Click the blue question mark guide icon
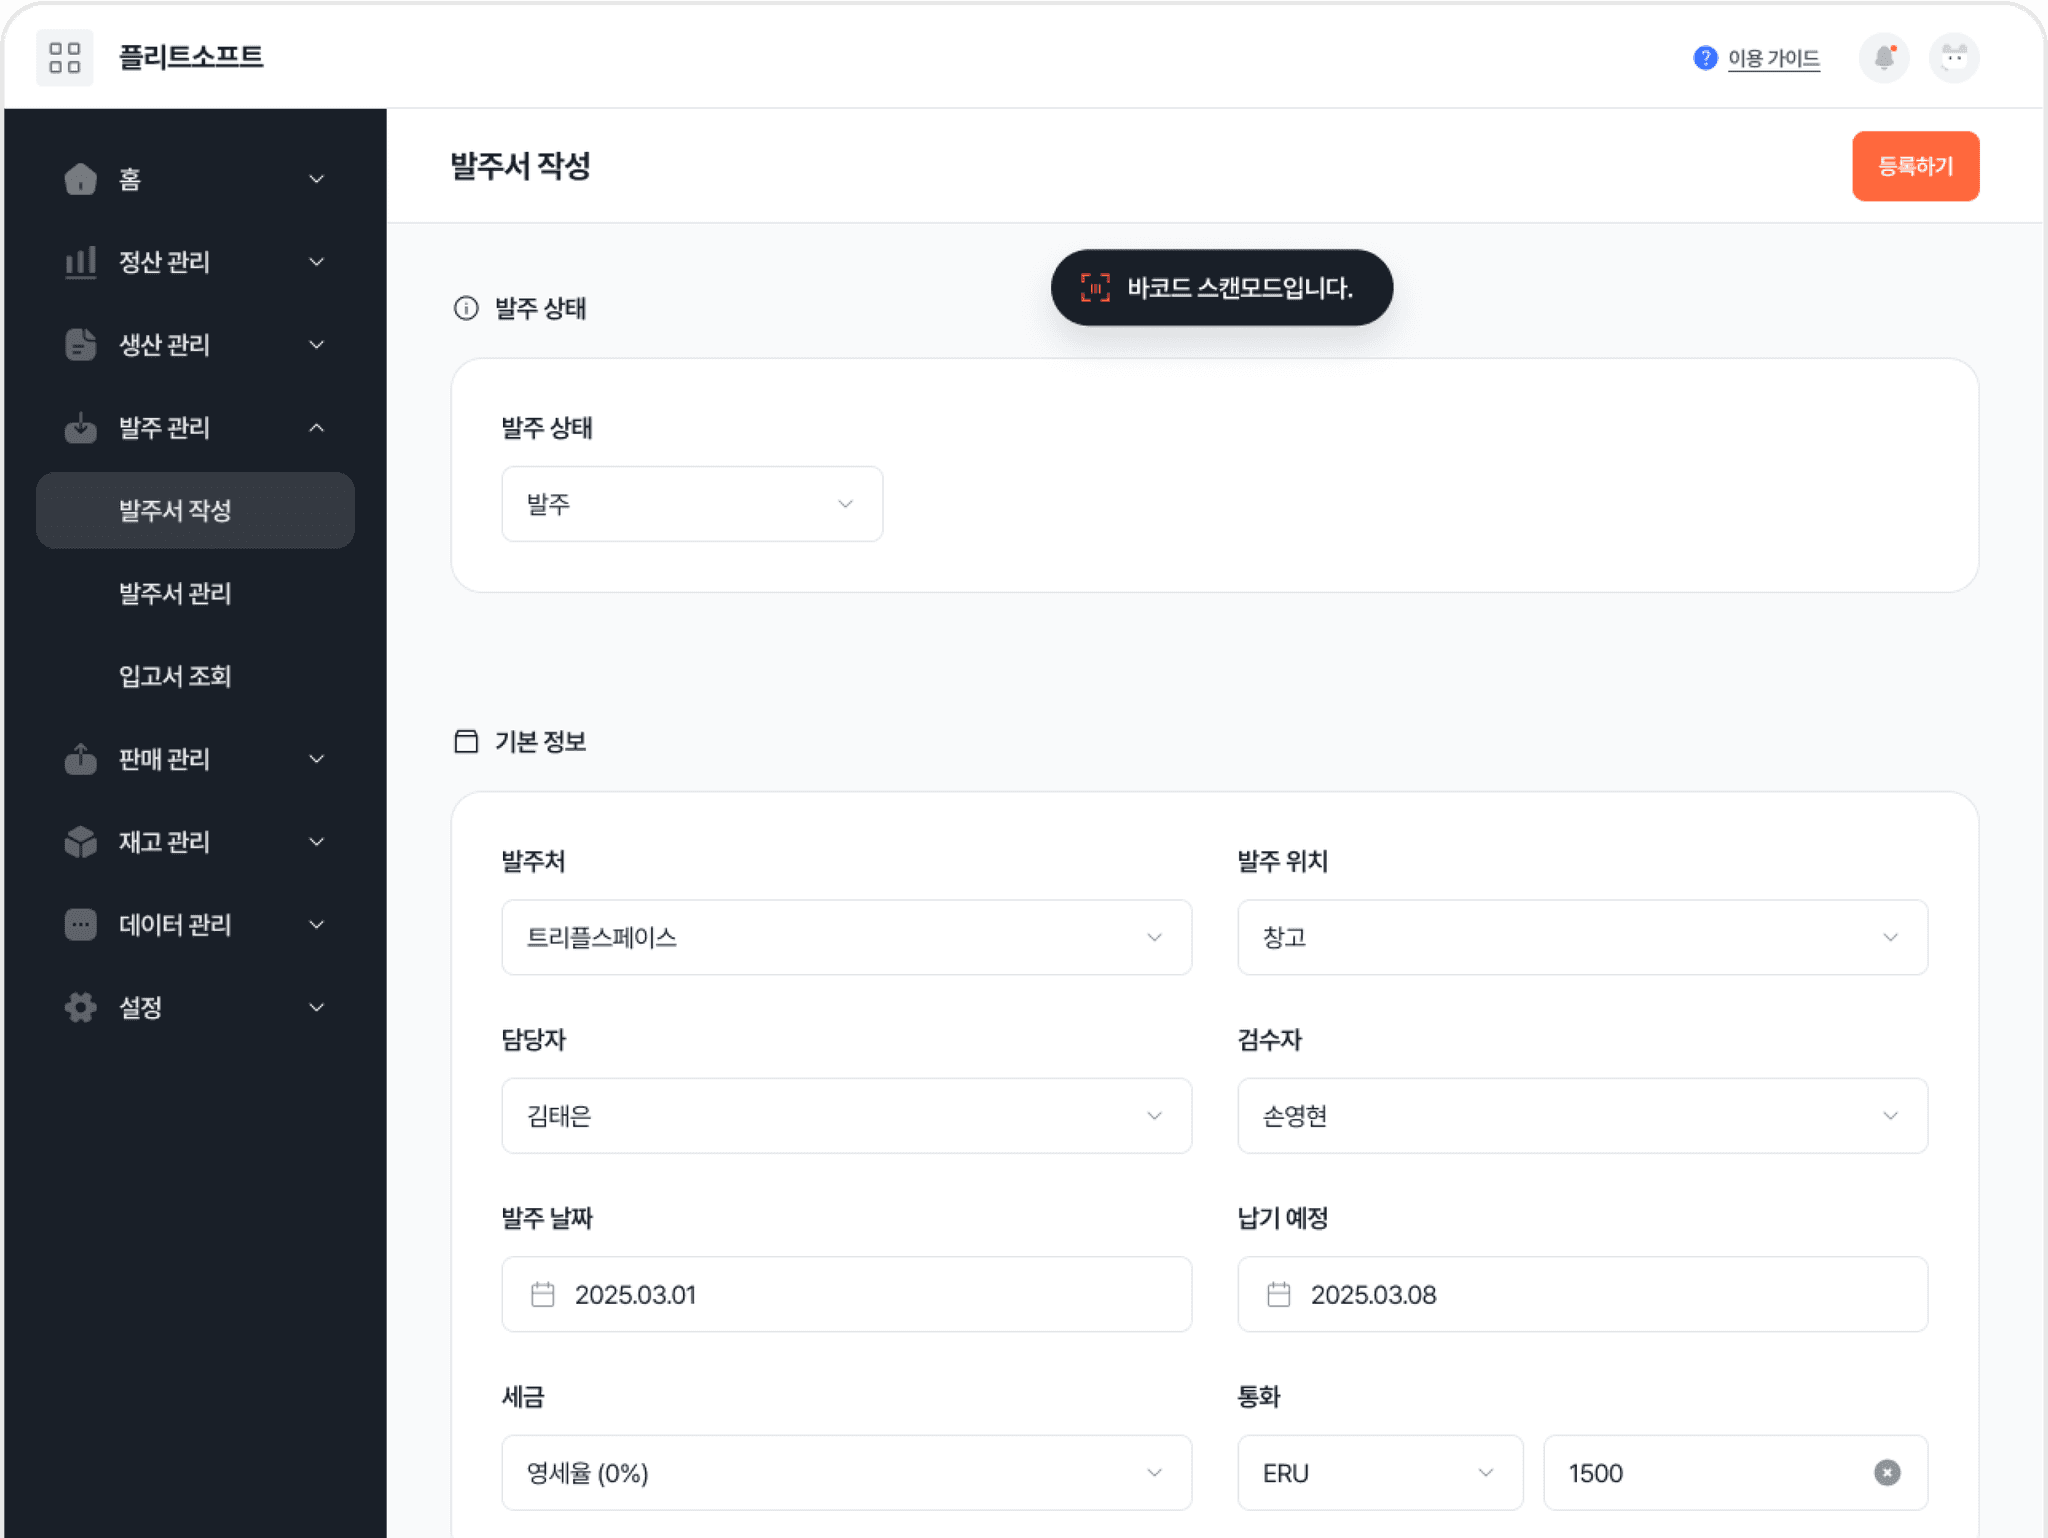The height and width of the screenshot is (1538, 2048). (1705, 59)
